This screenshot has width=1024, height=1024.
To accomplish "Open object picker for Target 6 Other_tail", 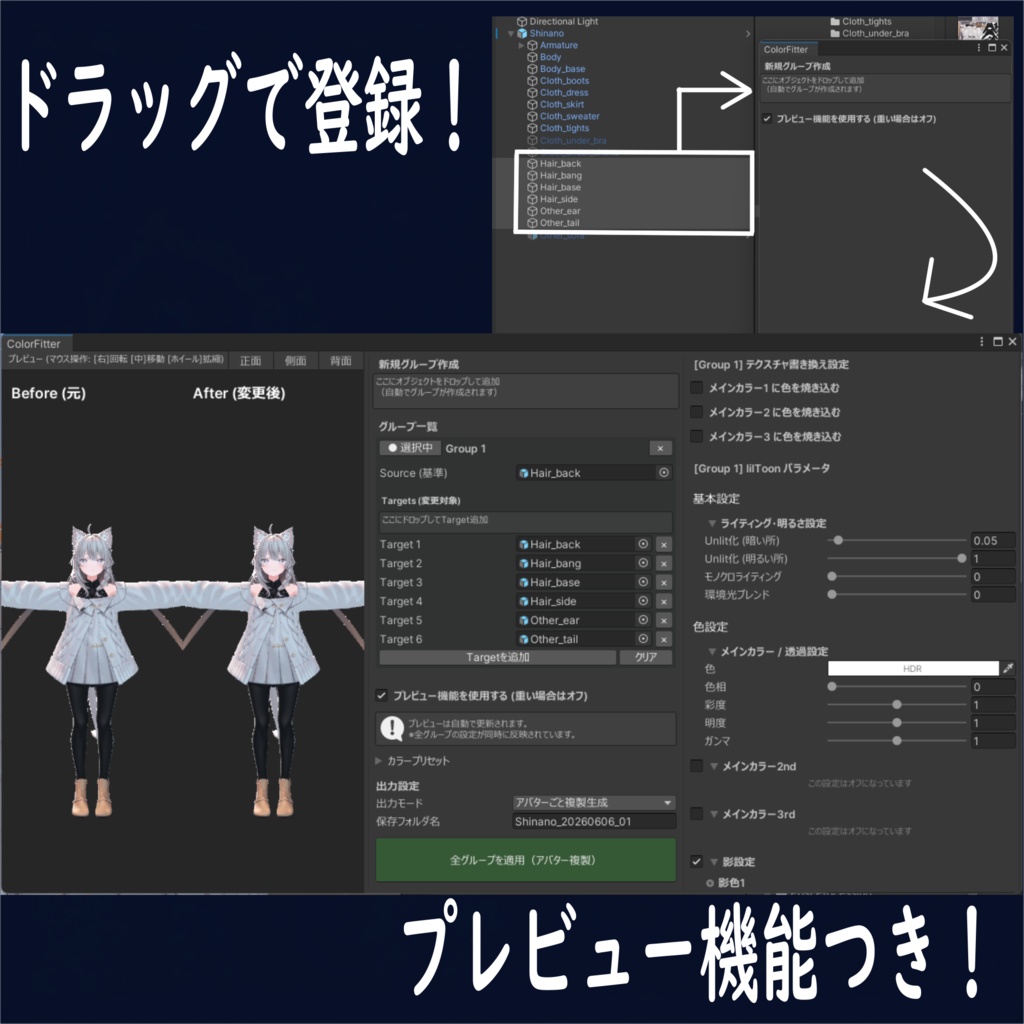I will point(643,639).
